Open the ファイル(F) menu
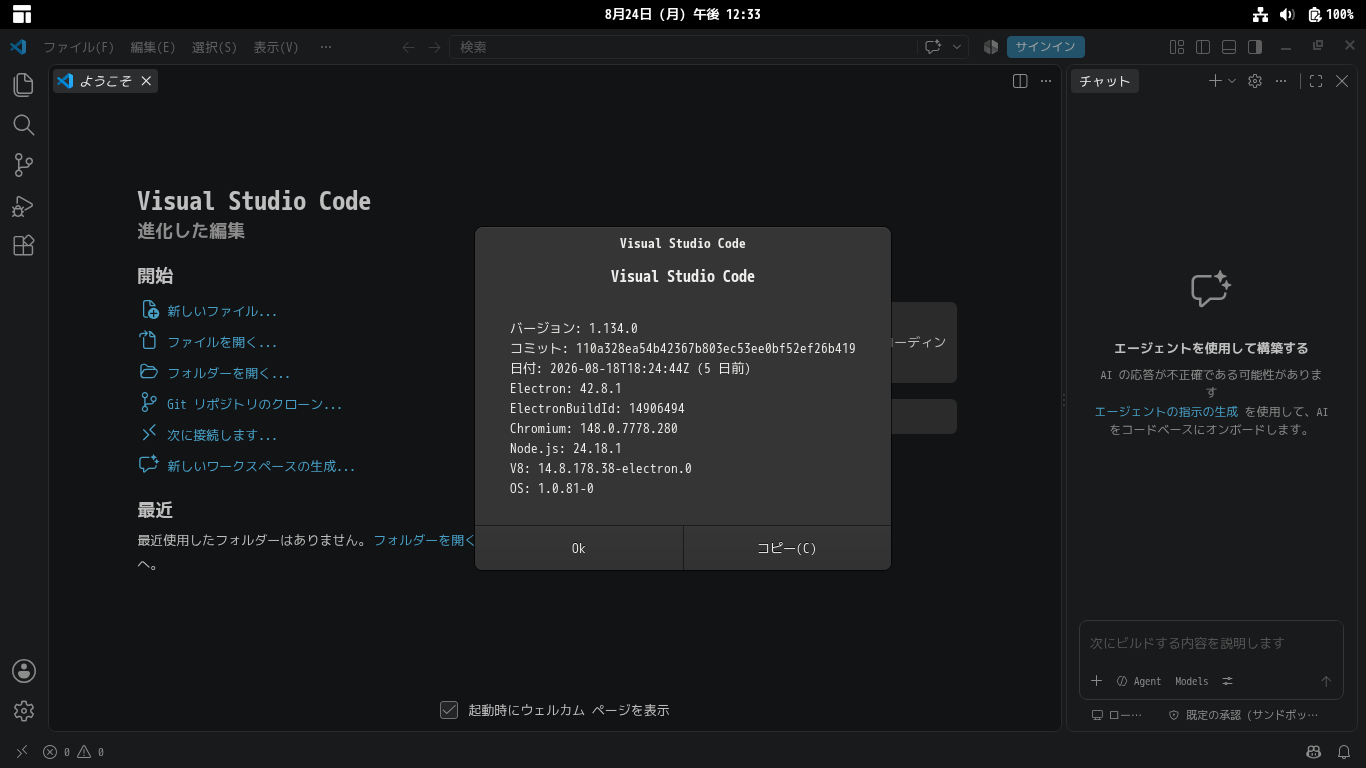 click(79, 47)
